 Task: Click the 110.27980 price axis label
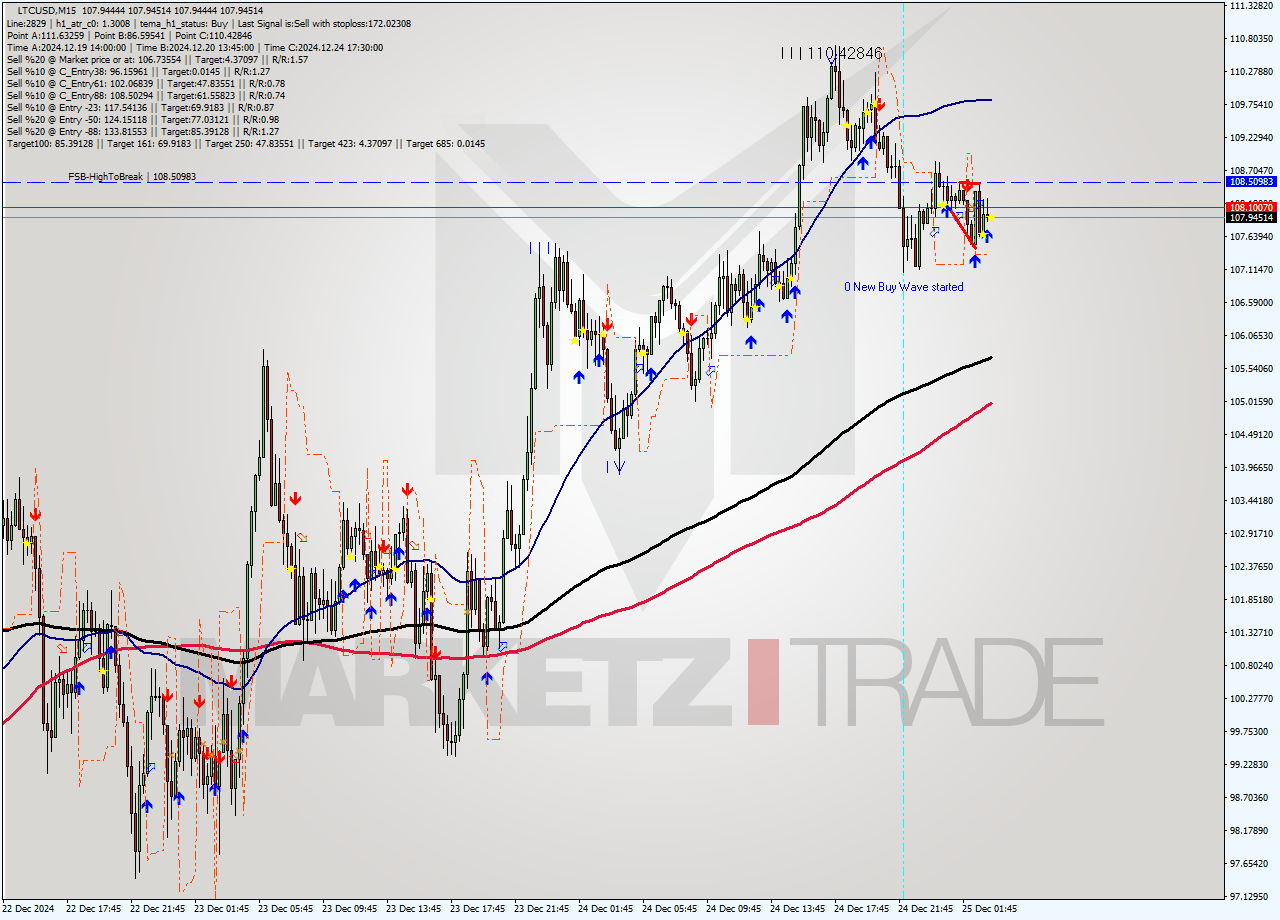pos(1251,71)
